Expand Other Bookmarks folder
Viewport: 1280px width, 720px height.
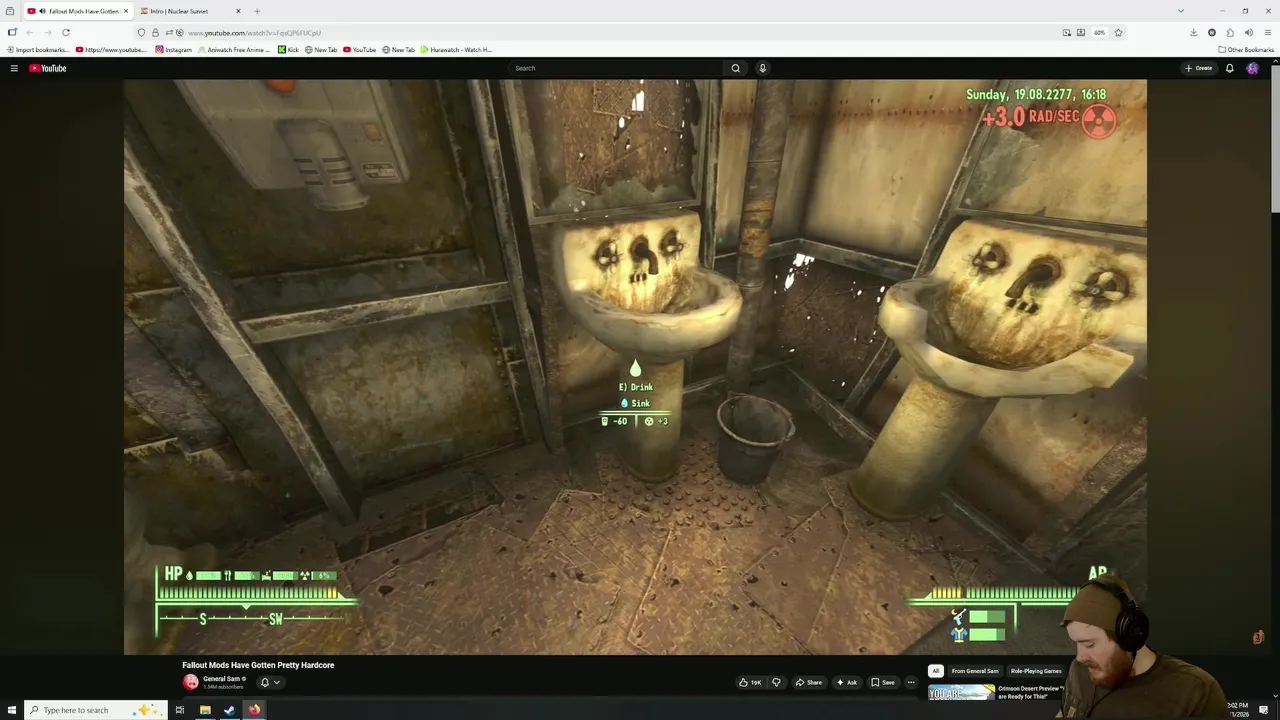1246,49
